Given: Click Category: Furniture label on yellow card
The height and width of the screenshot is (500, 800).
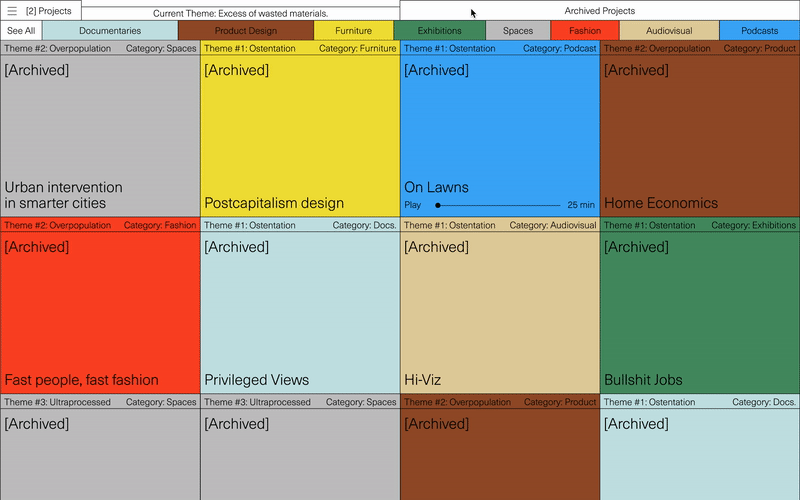Looking at the screenshot, I should (x=357, y=48).
